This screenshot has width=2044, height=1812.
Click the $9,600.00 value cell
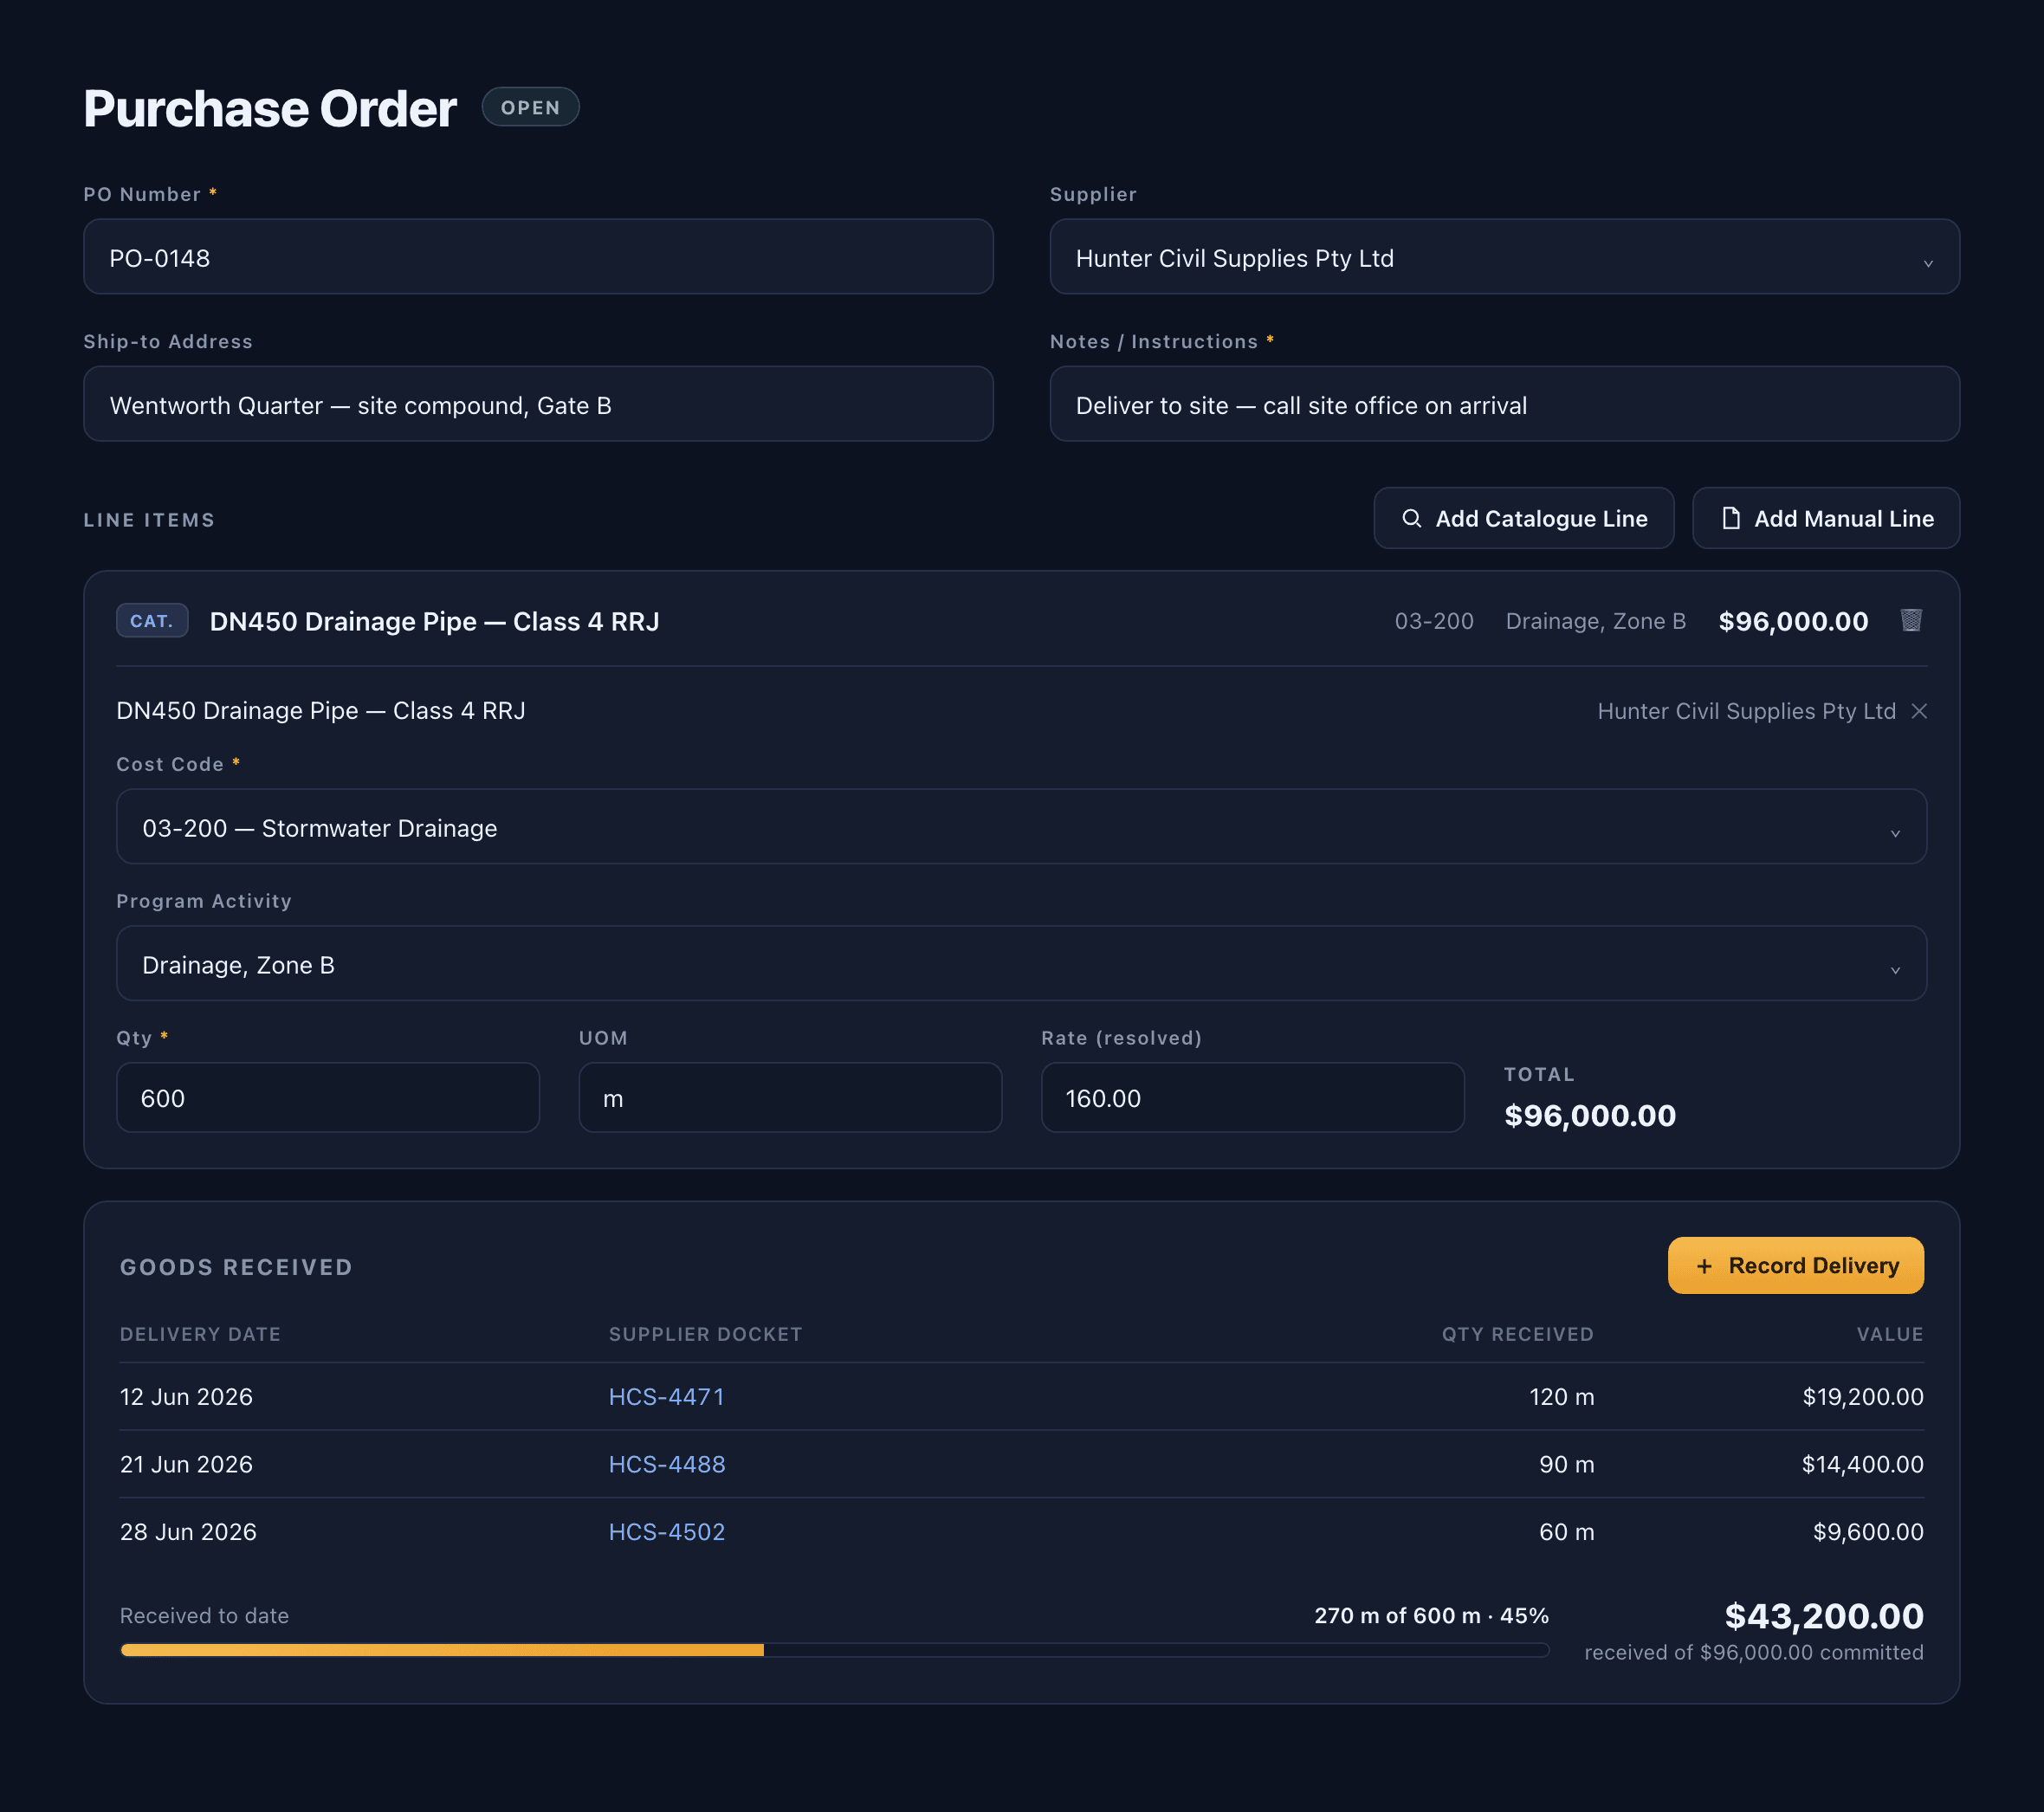coord(1868,1532)
